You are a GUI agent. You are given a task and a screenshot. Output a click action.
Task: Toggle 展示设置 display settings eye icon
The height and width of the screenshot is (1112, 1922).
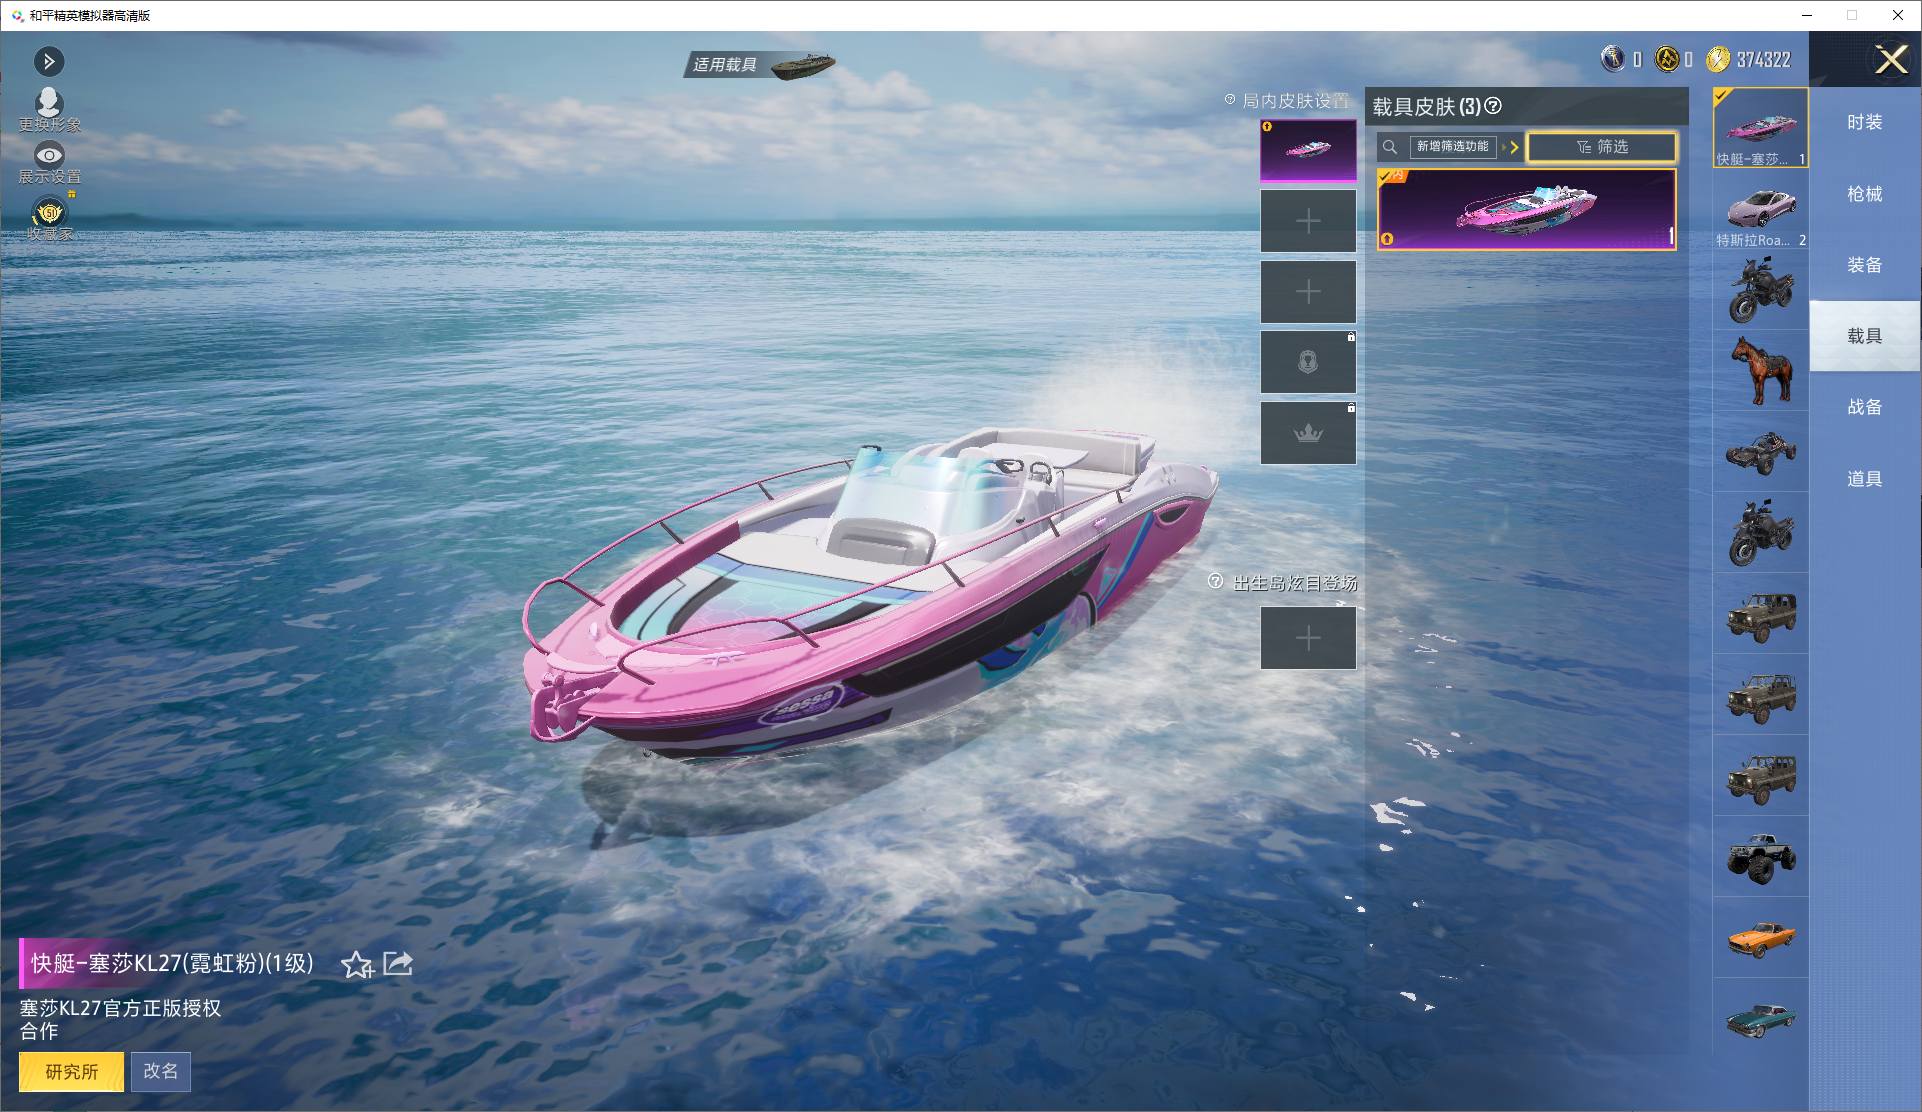49,155
